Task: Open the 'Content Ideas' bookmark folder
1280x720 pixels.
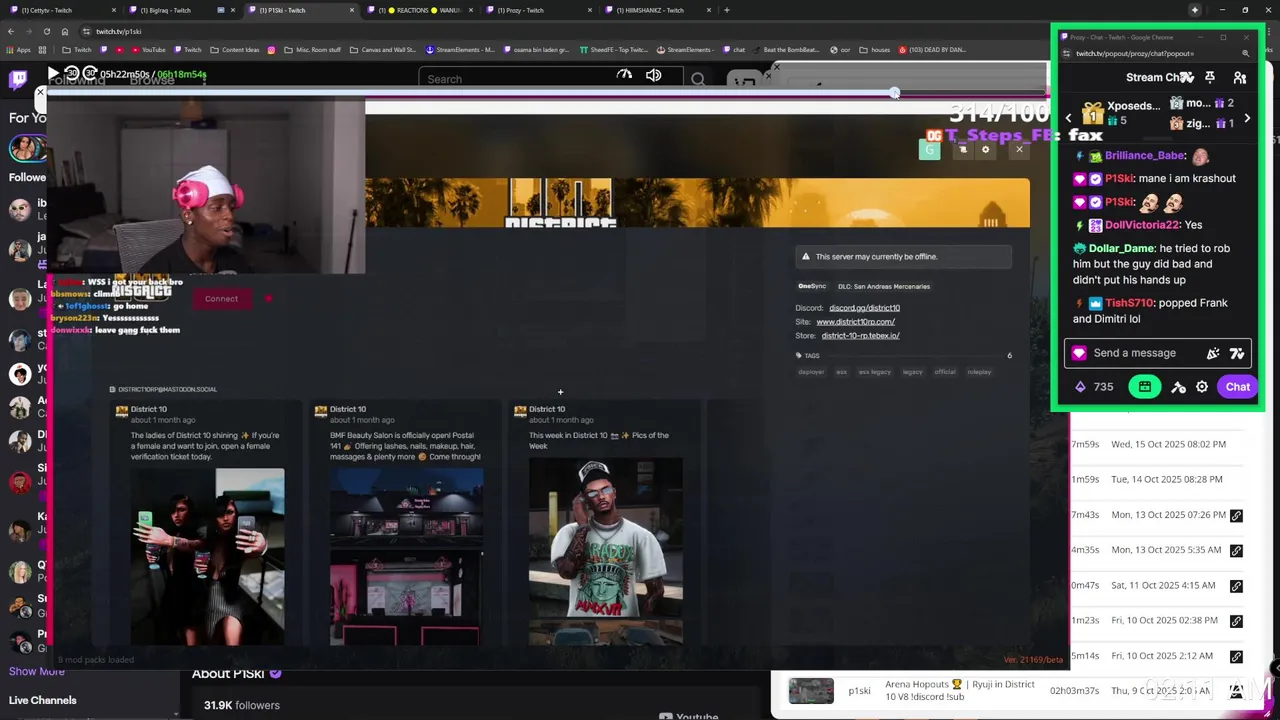Action: [234, 49]
